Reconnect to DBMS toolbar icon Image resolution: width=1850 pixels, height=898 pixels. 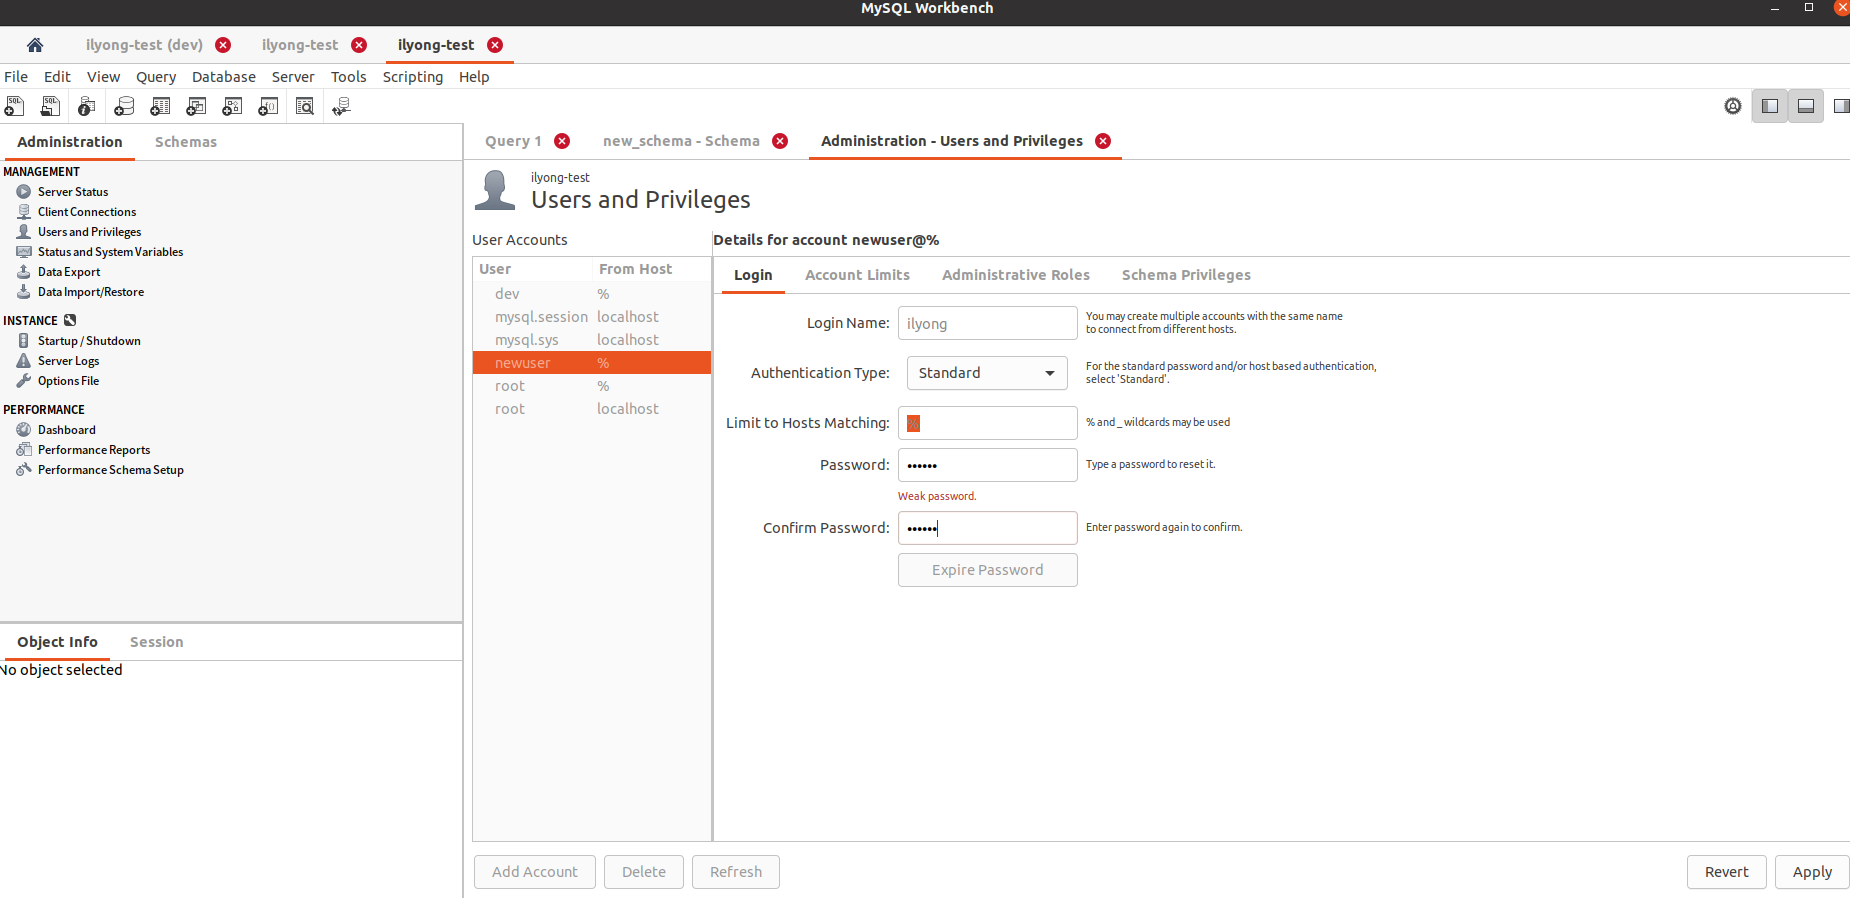(341, 106)
